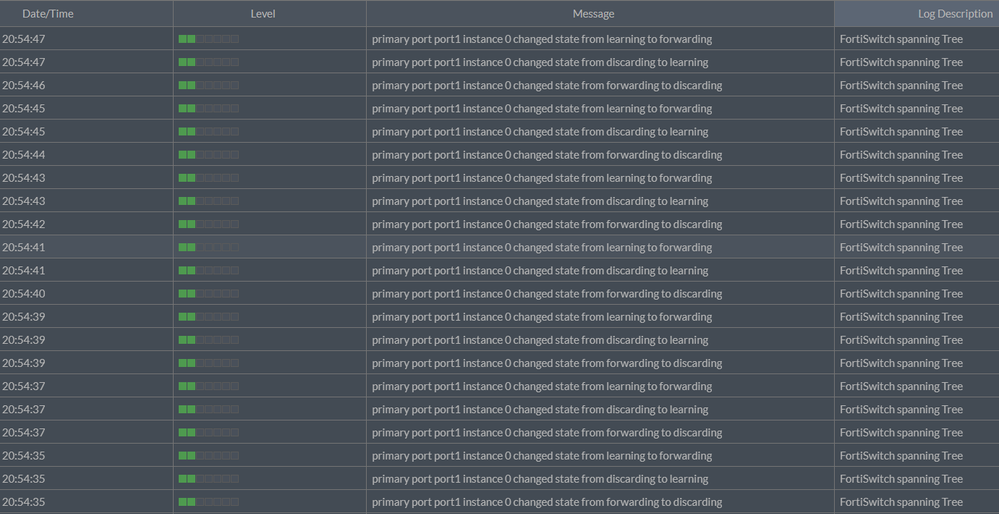This screenshot has height=514, width=999.
Task: Click the Log Description column header
Action: (x=954, y=14)
